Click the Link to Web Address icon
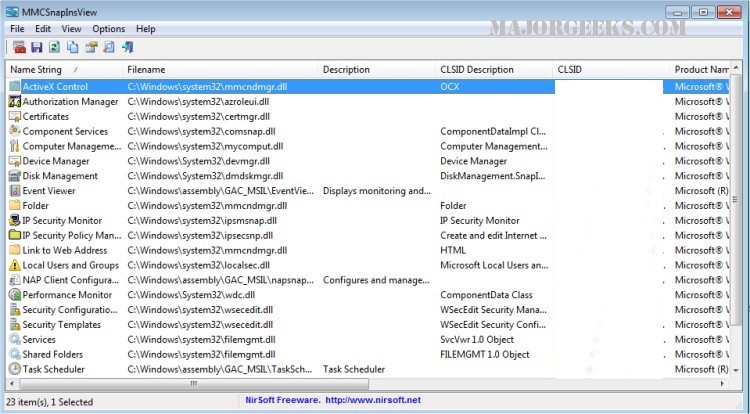The height and width of the screenshot is (414, 750). [15, 250]
